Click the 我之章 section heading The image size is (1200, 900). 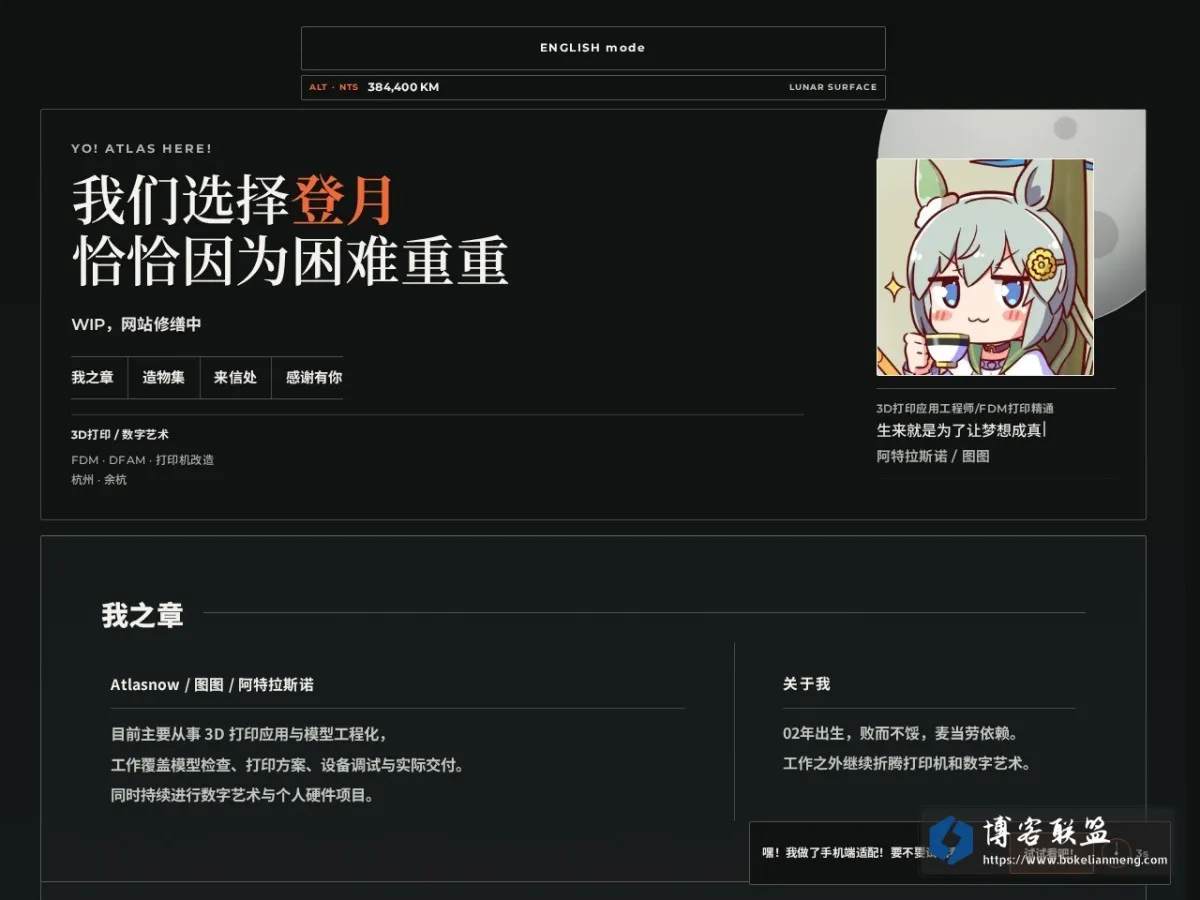[143, 614]
